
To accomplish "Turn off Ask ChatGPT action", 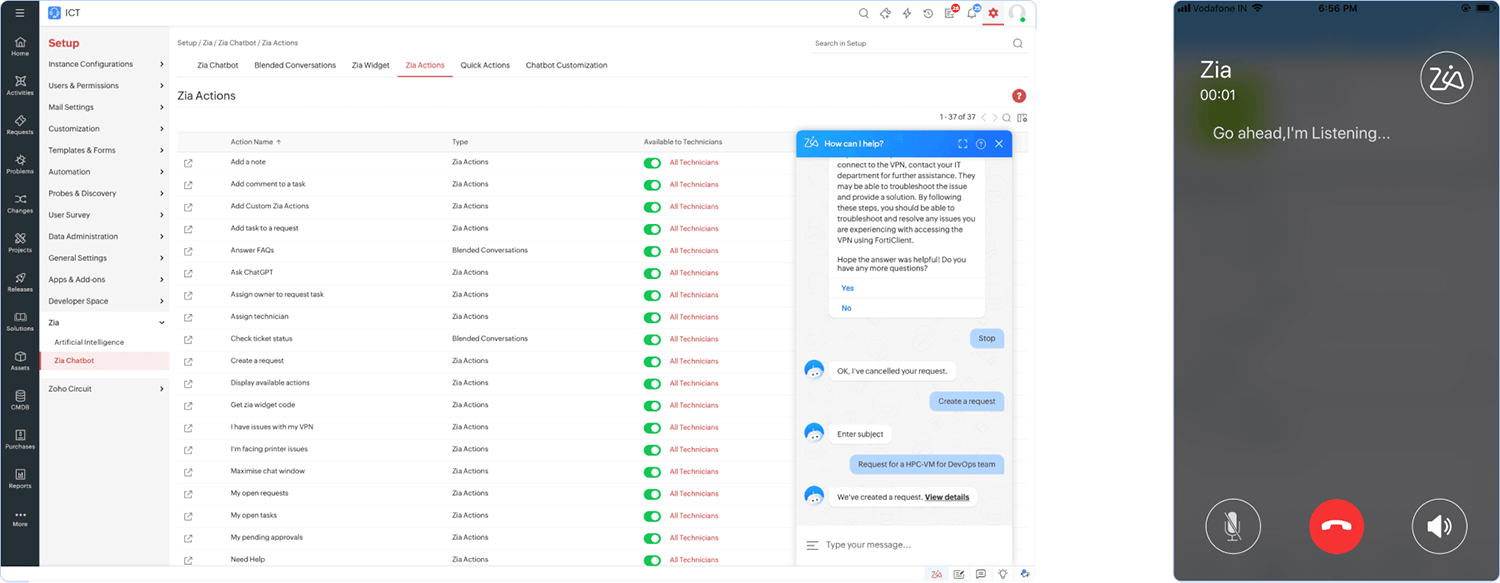I will (652, 273).
